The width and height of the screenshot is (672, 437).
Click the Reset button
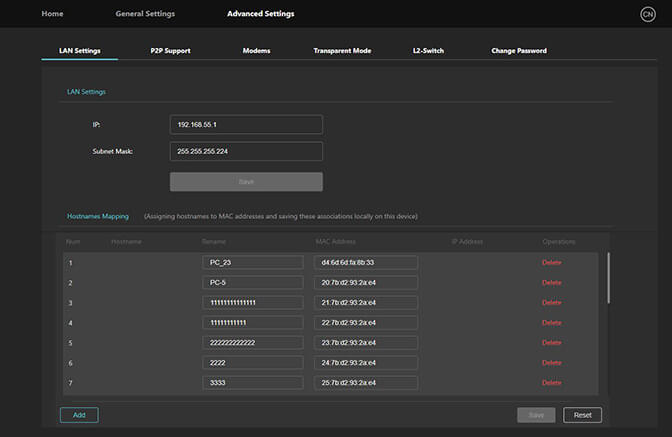coord(582,415)
